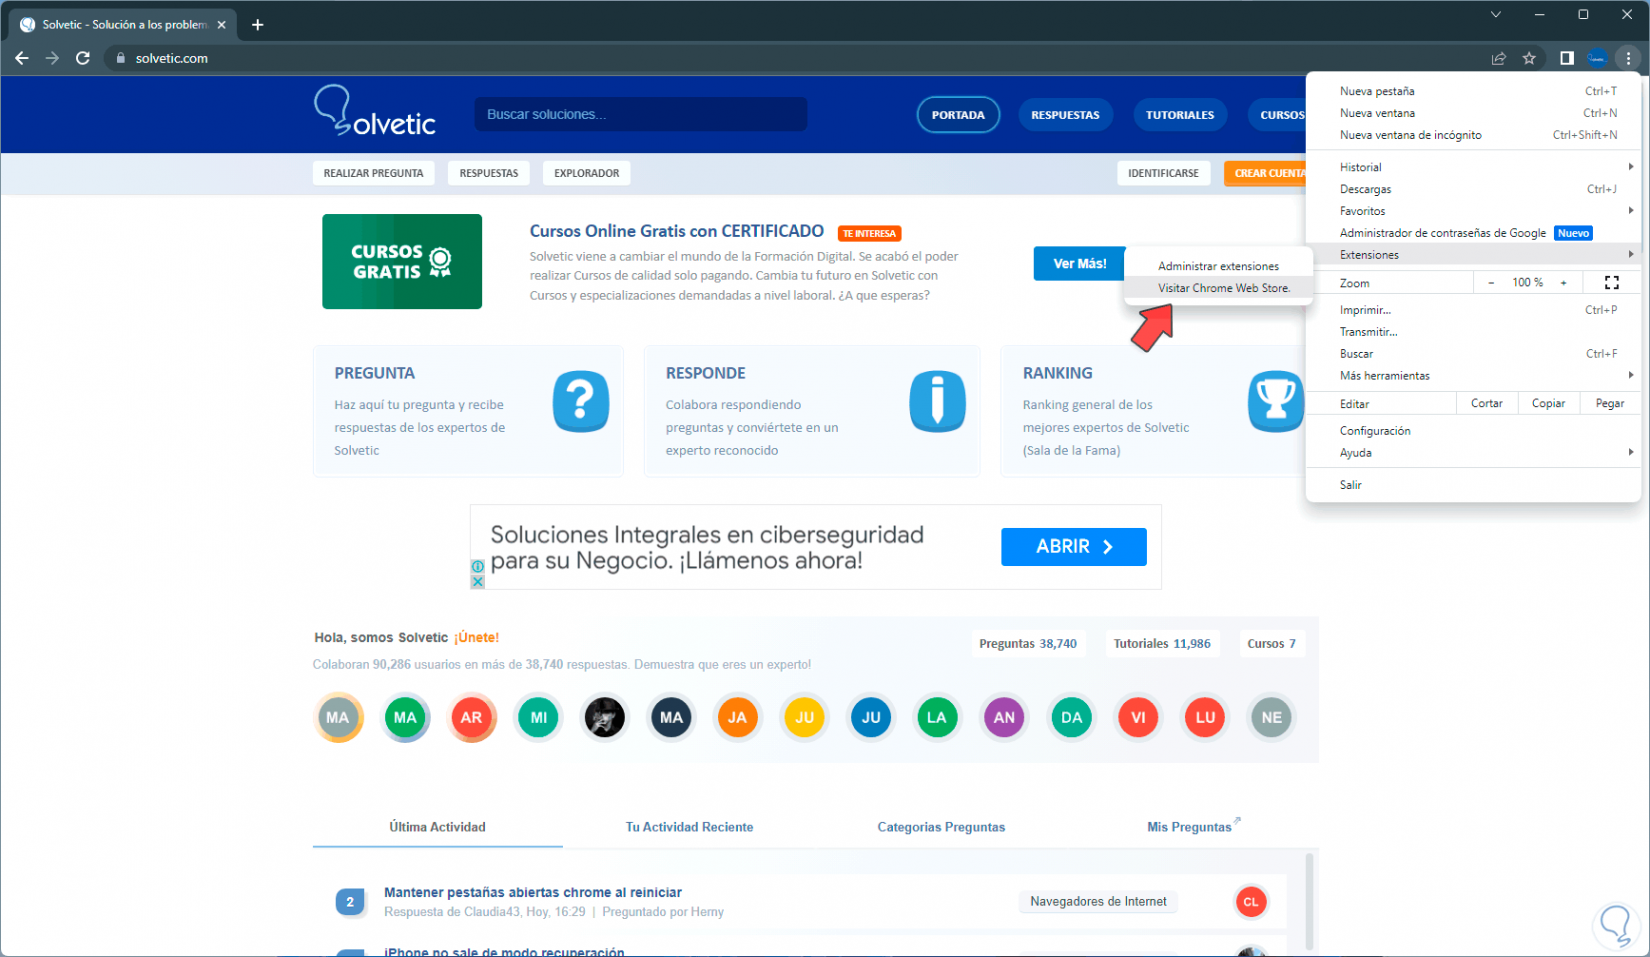Click the ABRIR ad button

pyautogui.click(x=1074, y=547)
